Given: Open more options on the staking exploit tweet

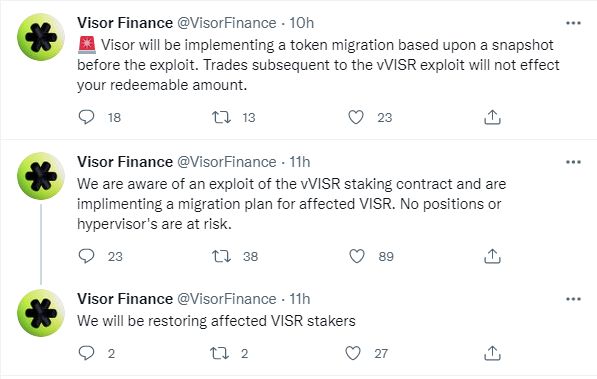Looking at the screenshot, I should pos(573,162).
